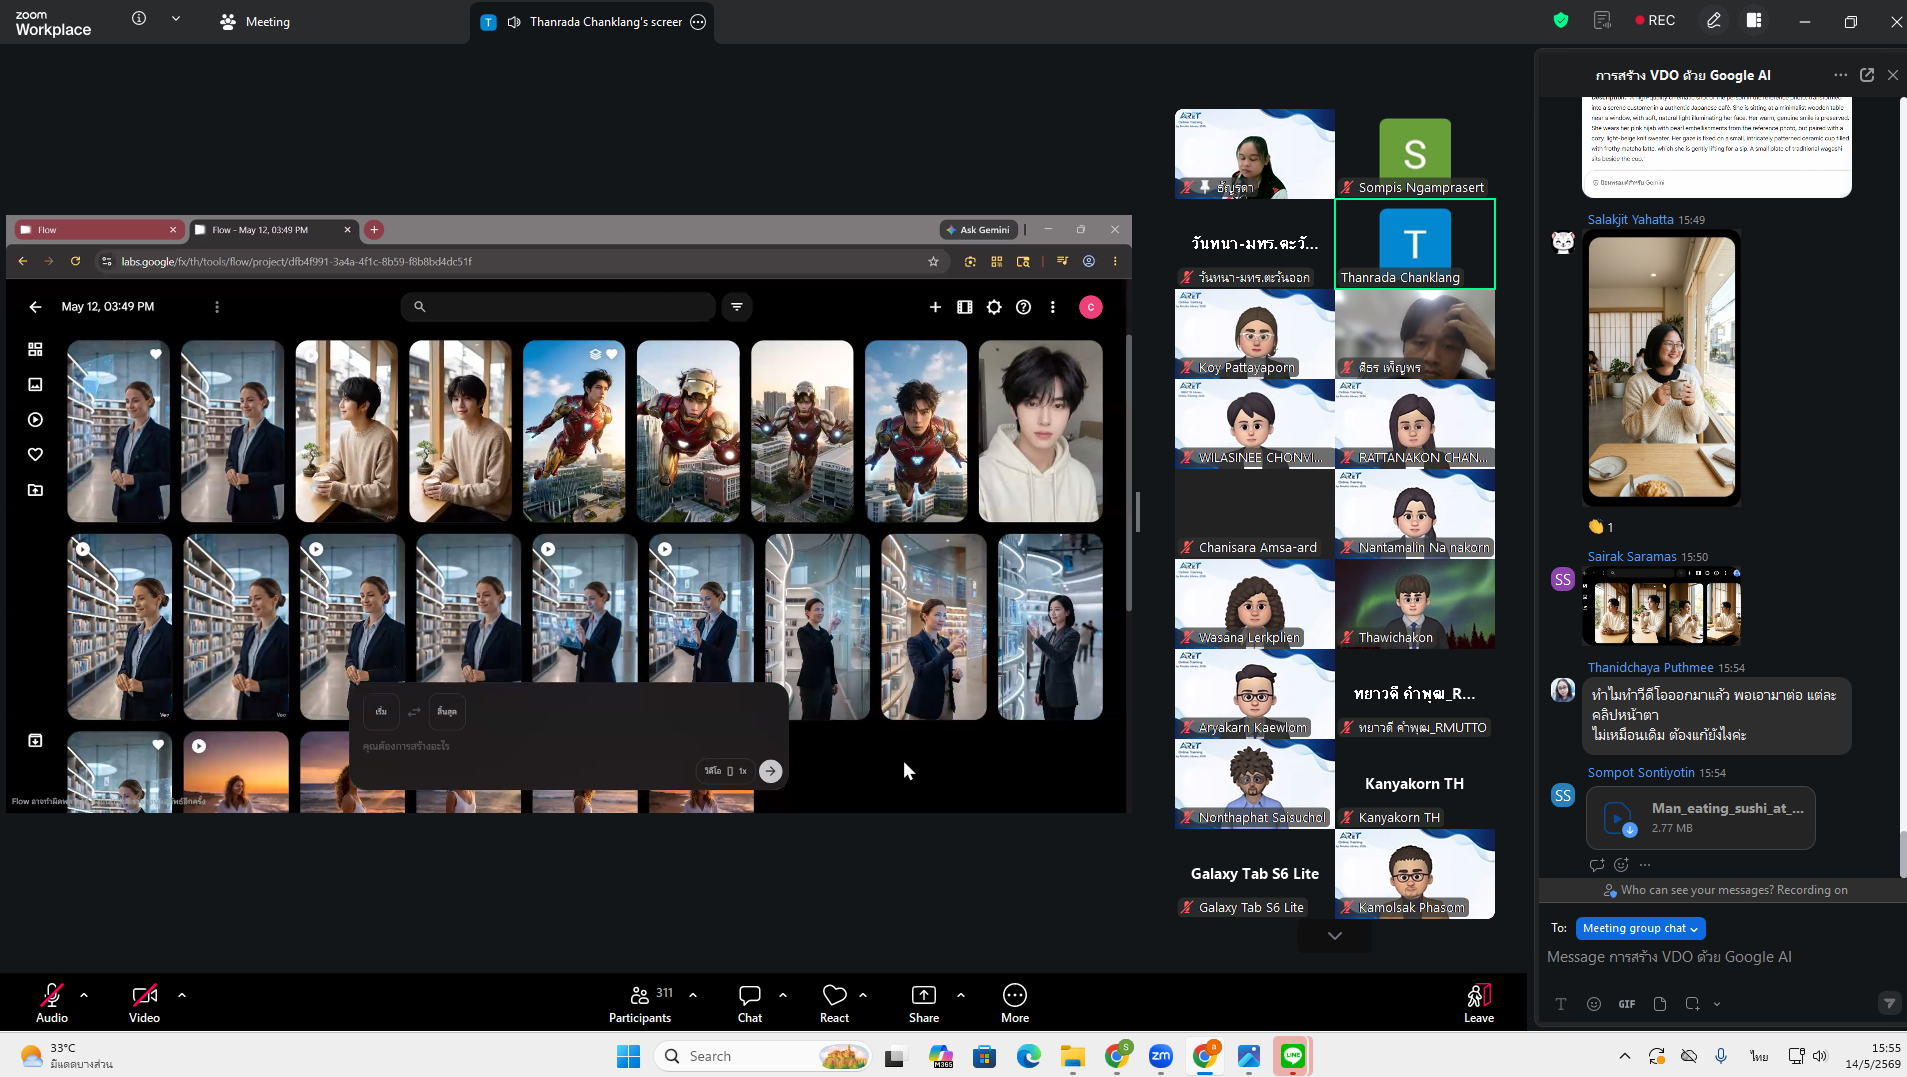
Task: Expand video options arrow
Action: 182,995
